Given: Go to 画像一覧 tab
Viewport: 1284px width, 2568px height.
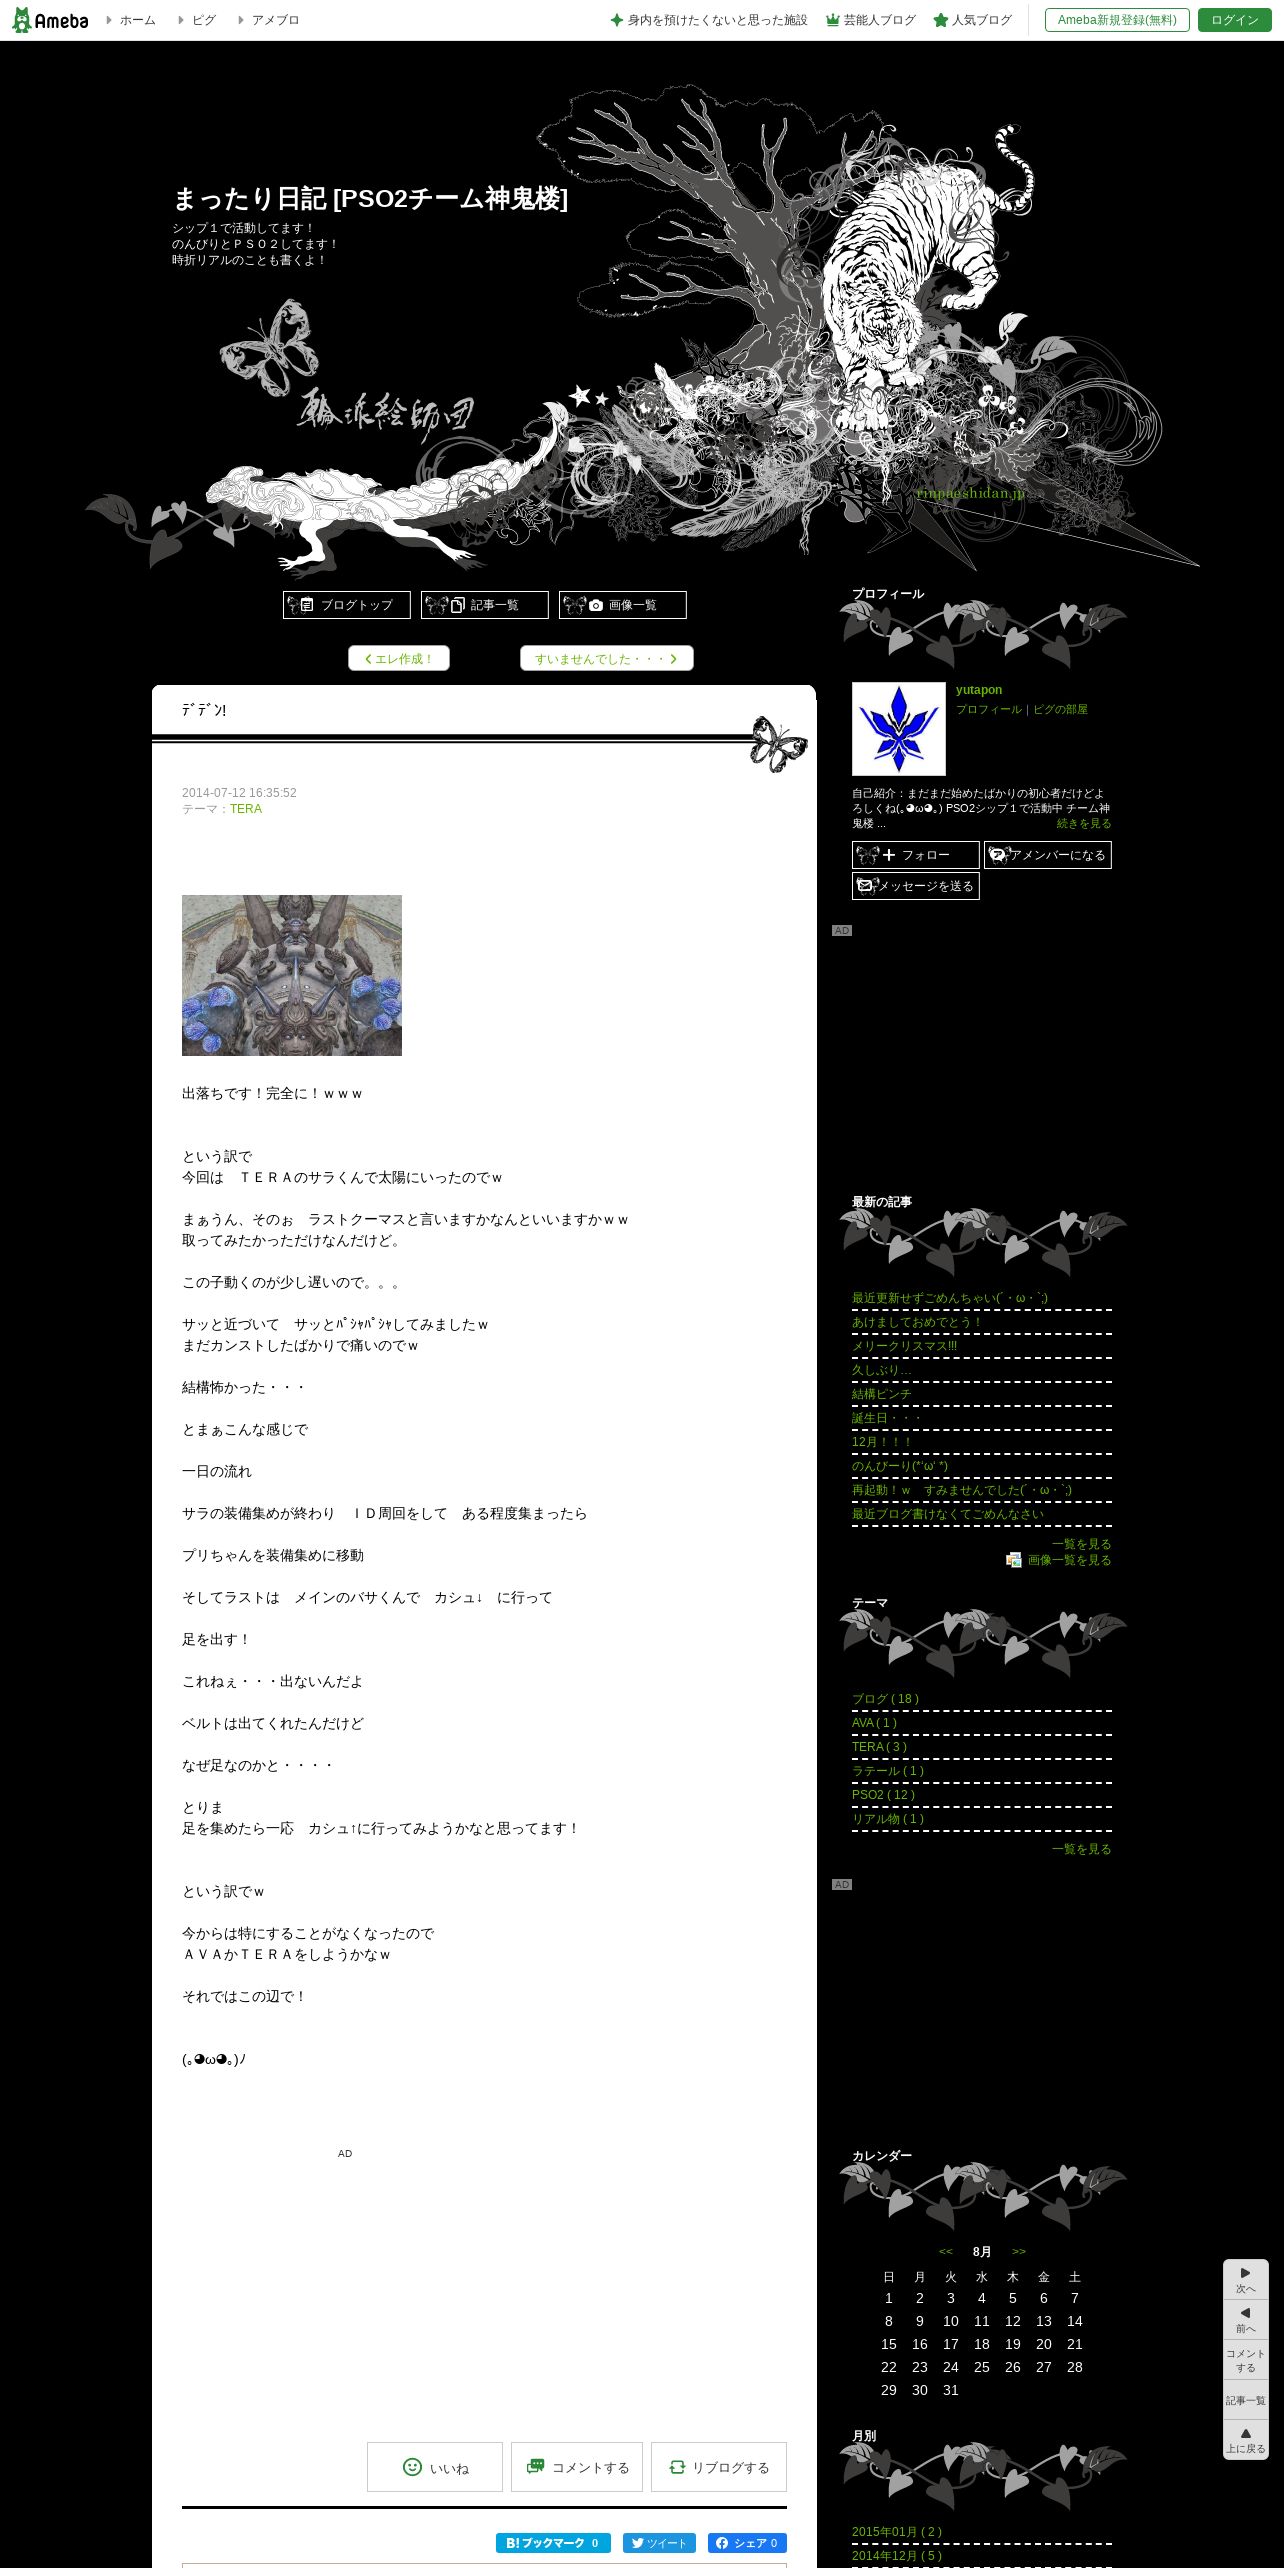Looking at the screenshot, I should tap(623, 605).
